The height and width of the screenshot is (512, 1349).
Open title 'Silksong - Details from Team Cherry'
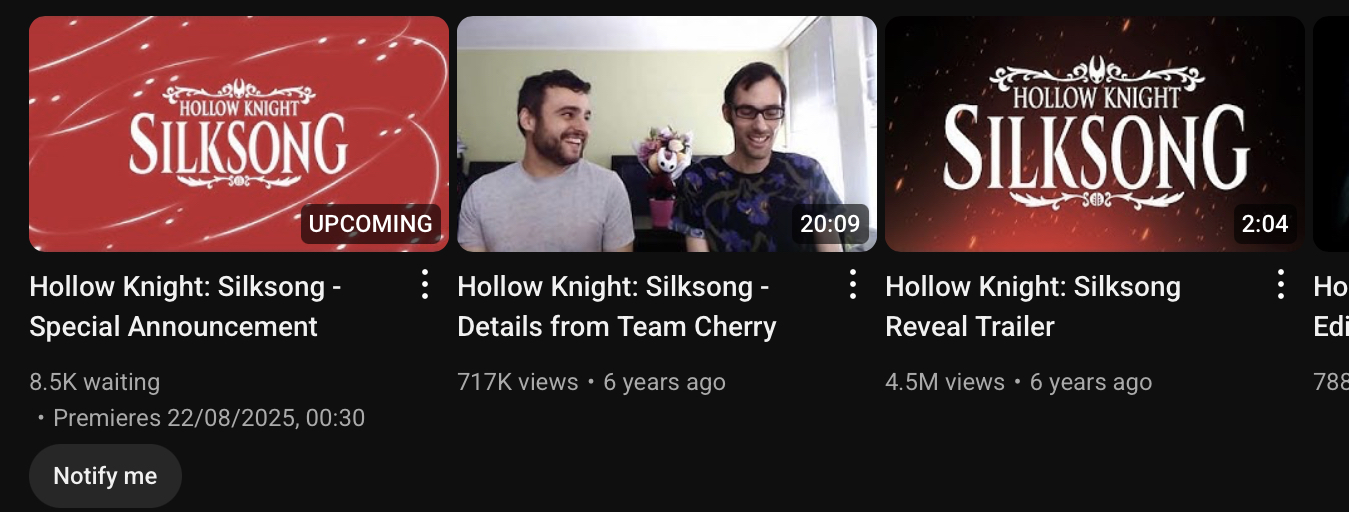pyautogui.click(x=617, y=307)
